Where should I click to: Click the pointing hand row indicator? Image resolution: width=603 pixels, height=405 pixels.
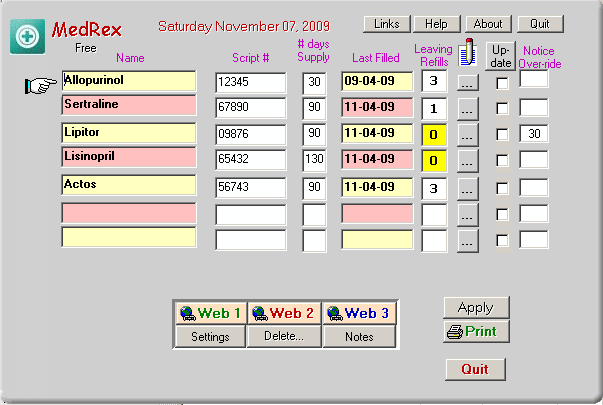[40, 85]
